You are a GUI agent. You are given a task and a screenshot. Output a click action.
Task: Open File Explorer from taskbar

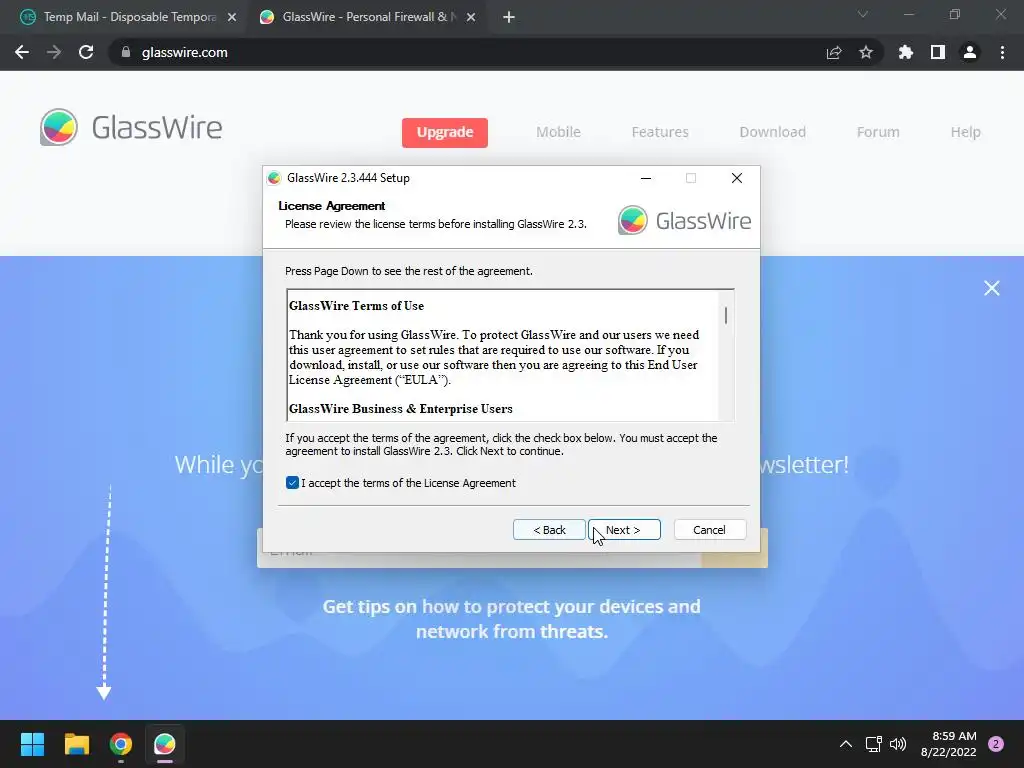(76, 744)
